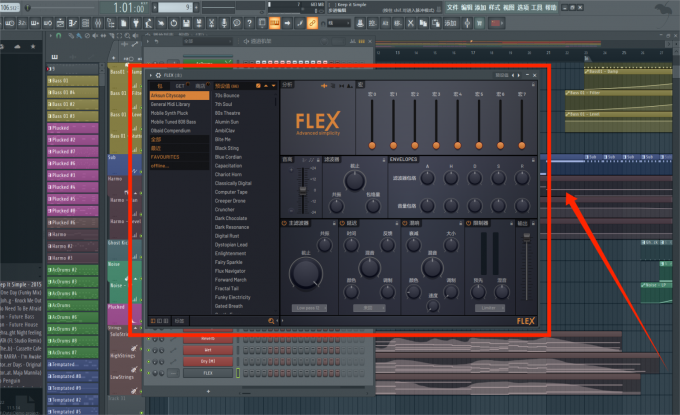Toggle the reverb section power button
The width and height of the screenshot is (680, 415).
(x=406, y=222)
